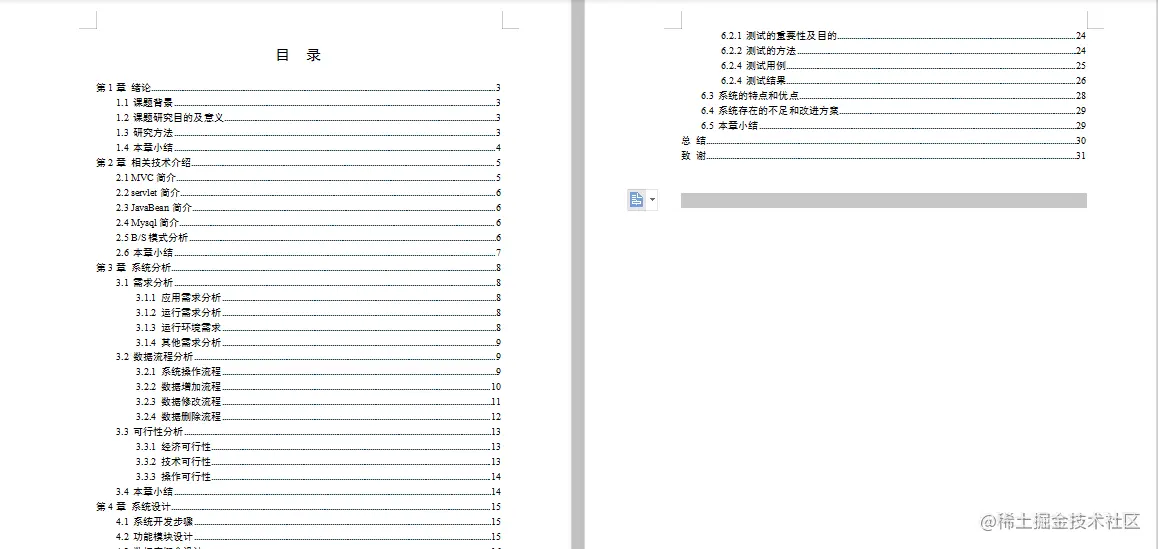Click page number 30 beside 总结

pos(1081,140)
